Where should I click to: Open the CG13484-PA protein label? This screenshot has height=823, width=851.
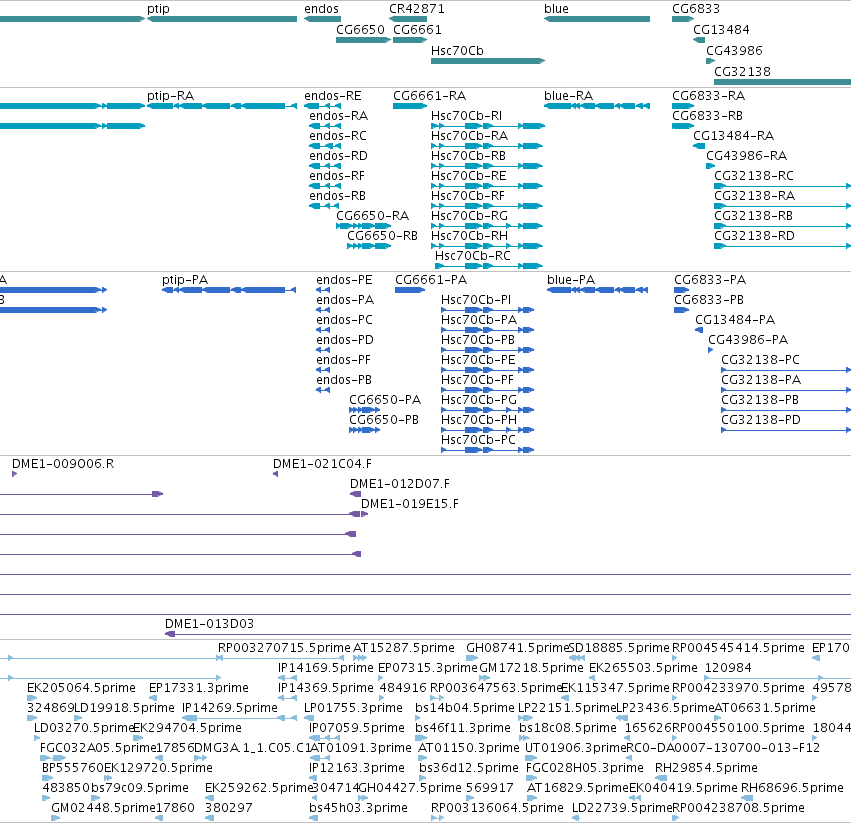tap(735, 320)
